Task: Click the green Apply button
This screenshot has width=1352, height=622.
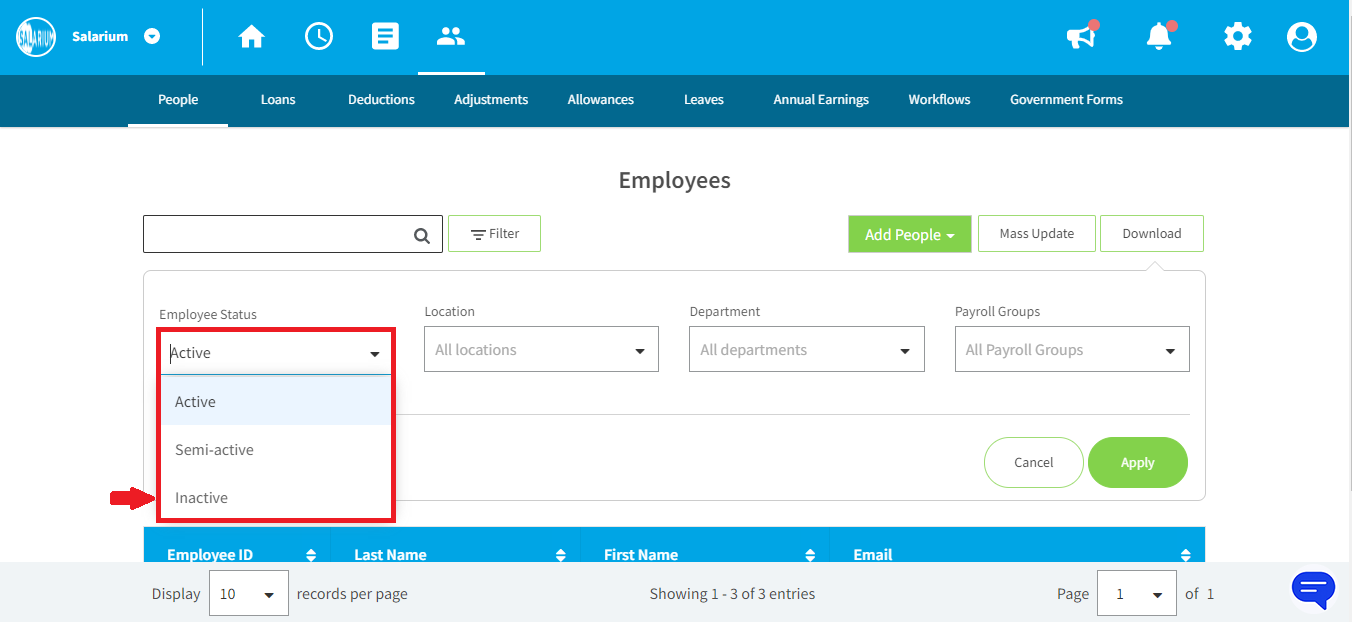Action: 1137,463
